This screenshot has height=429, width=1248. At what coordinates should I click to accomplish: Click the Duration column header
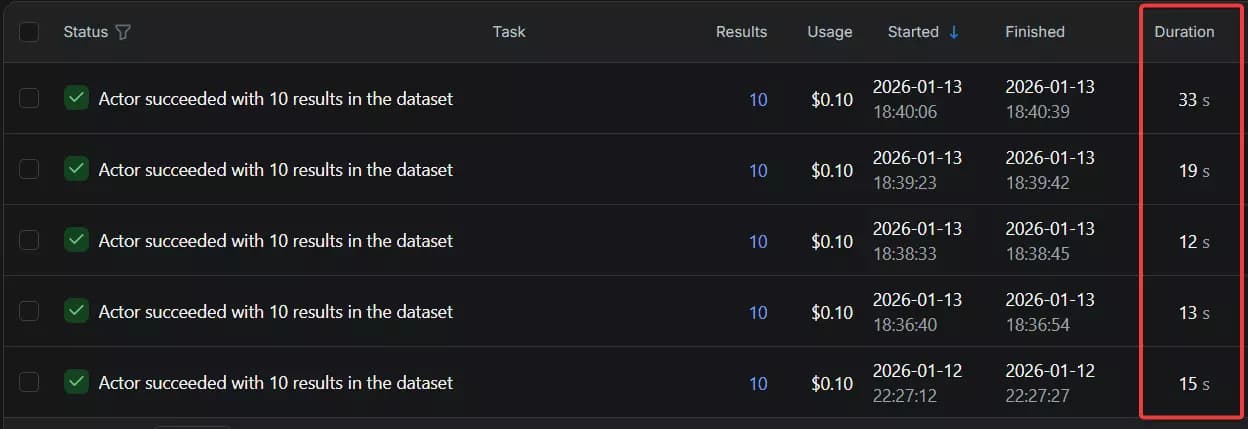[1184, 32]
